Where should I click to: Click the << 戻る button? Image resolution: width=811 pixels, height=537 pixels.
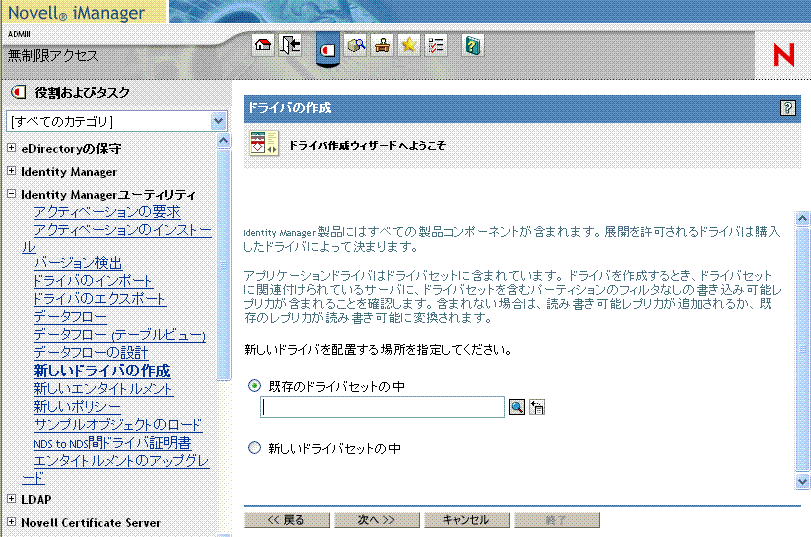click(287, 520)
